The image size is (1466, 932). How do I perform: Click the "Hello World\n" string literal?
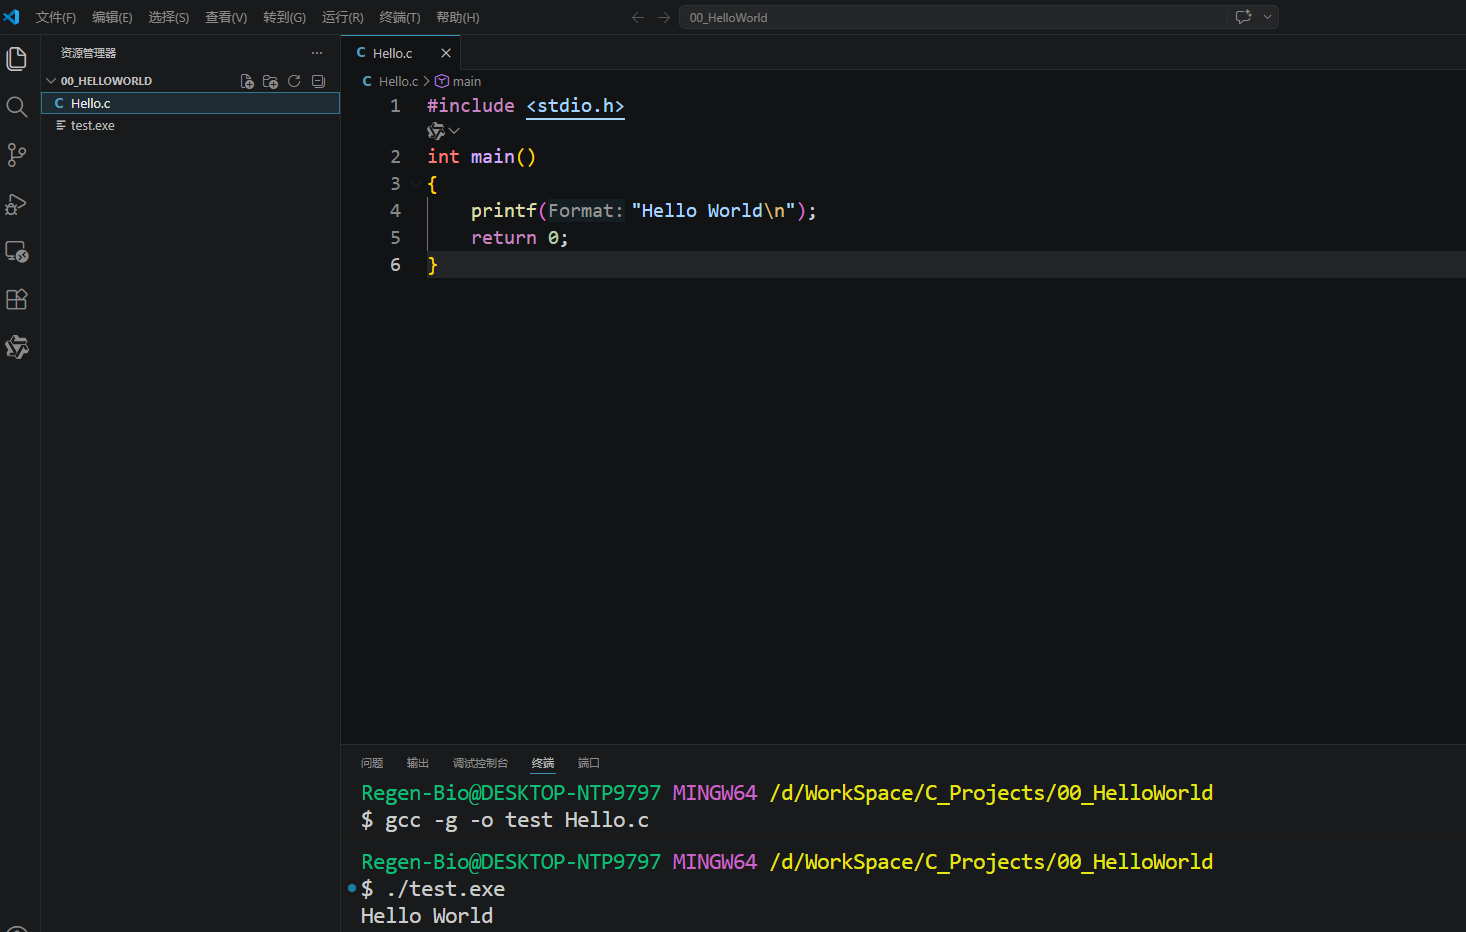(x=714, y=211)
